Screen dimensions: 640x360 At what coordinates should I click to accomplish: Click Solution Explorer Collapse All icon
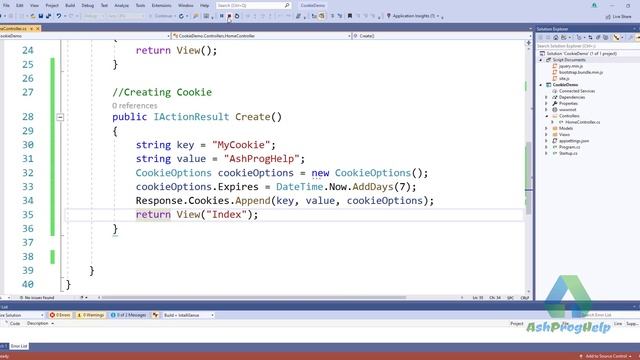tap(598, 38)
